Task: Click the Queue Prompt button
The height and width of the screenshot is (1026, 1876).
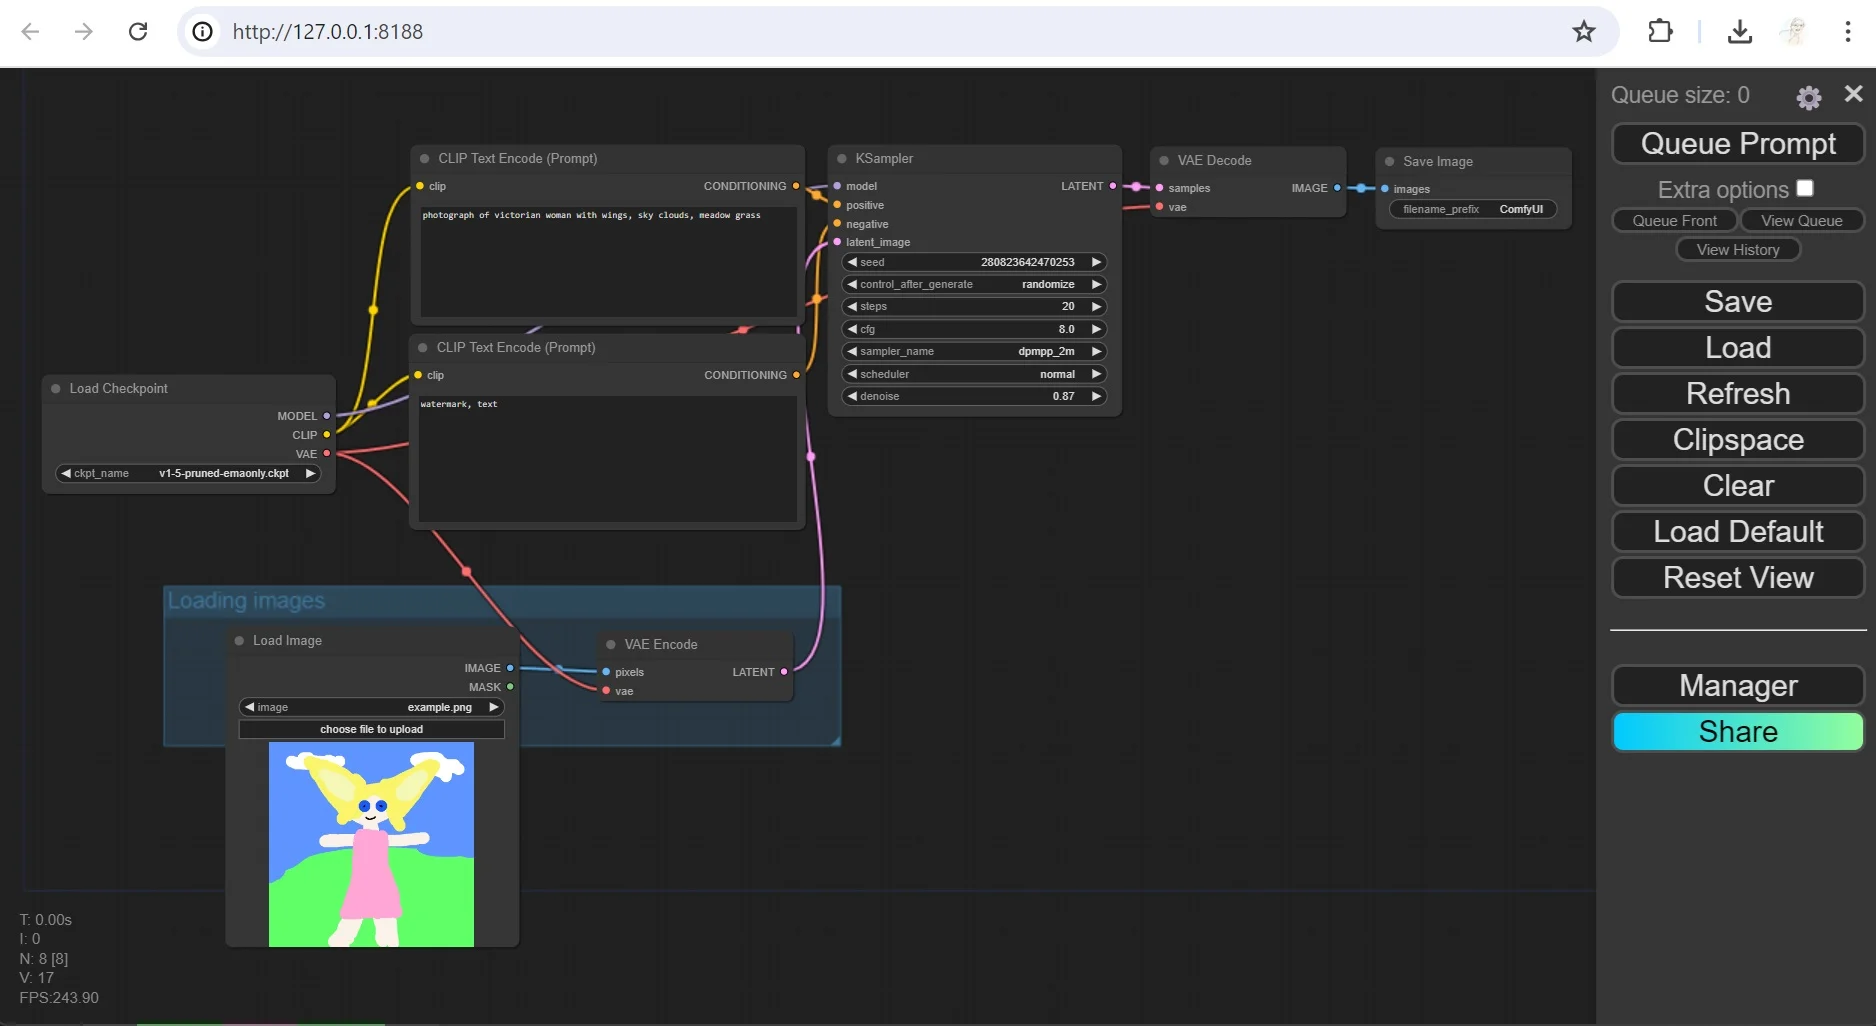Action: point(1737,144)
